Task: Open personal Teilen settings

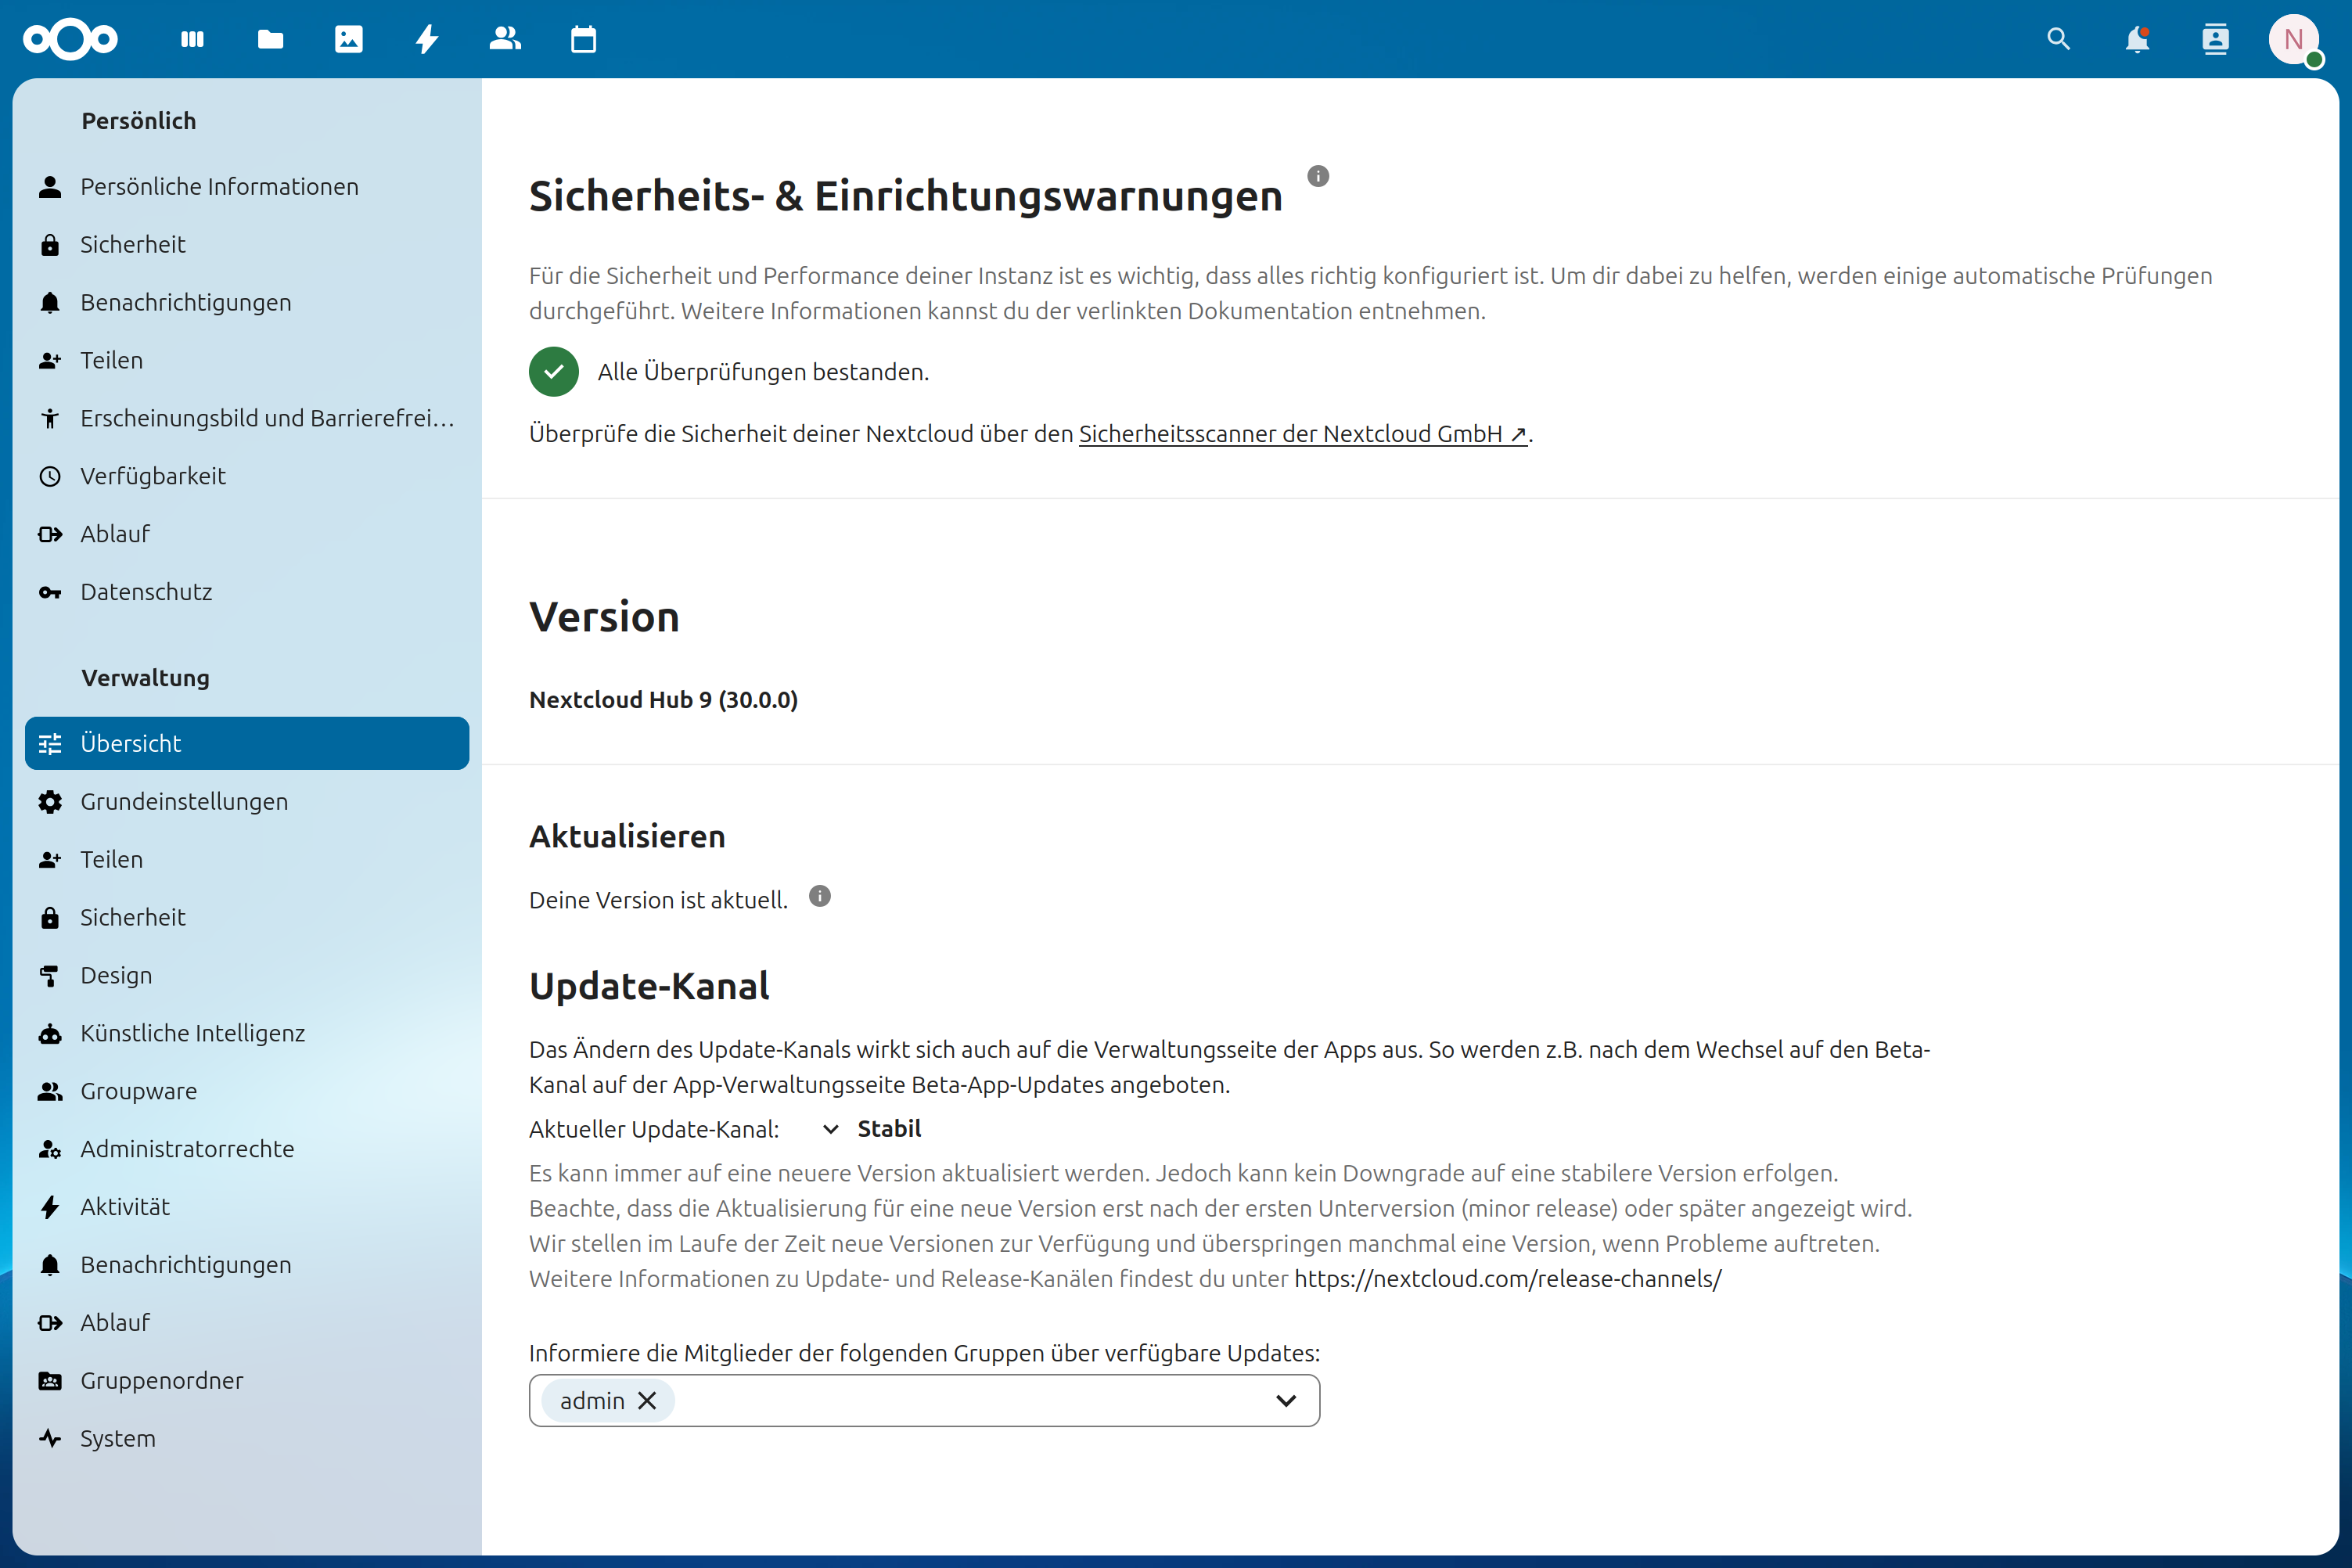Action: (x=247, y=360)
